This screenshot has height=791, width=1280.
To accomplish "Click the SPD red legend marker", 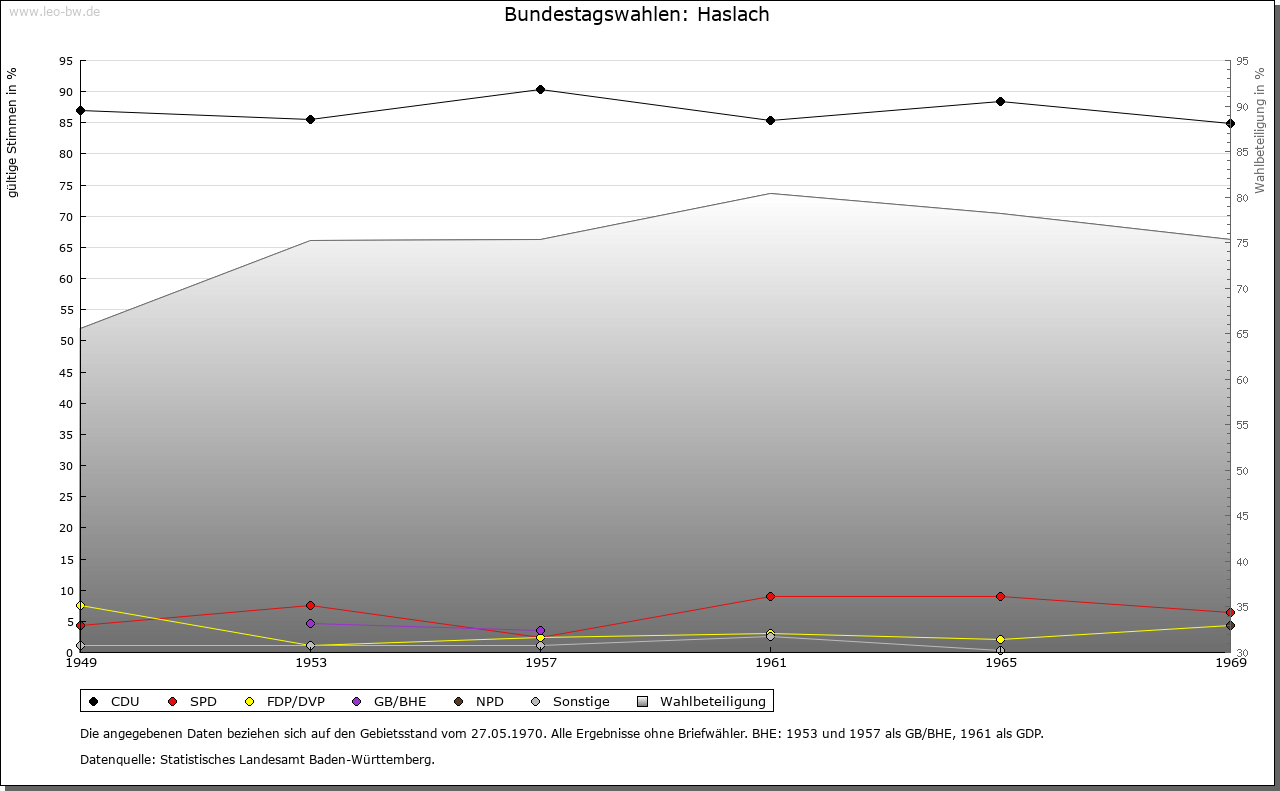I will [x=173, y=701].
